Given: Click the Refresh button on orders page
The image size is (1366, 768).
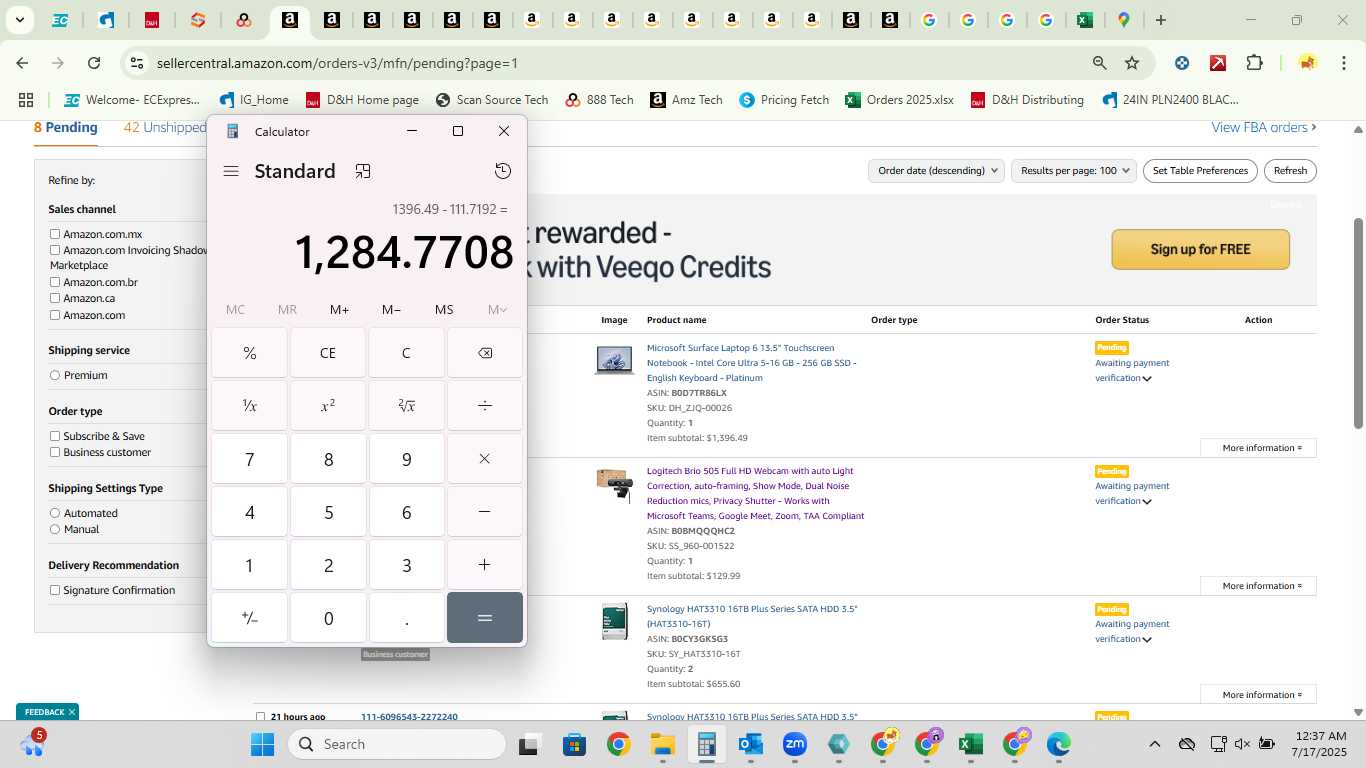Looking at the screenshot, I should click(1290, 171).
